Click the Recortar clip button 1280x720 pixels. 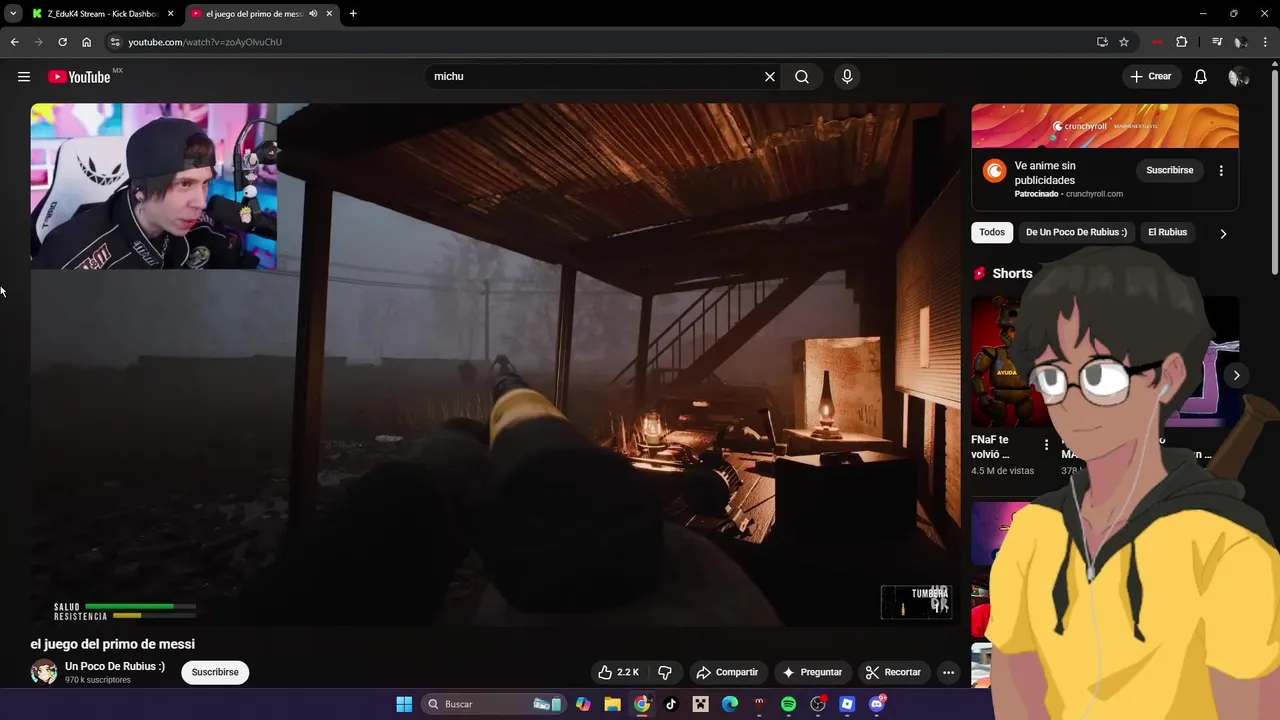click(893, 672)
